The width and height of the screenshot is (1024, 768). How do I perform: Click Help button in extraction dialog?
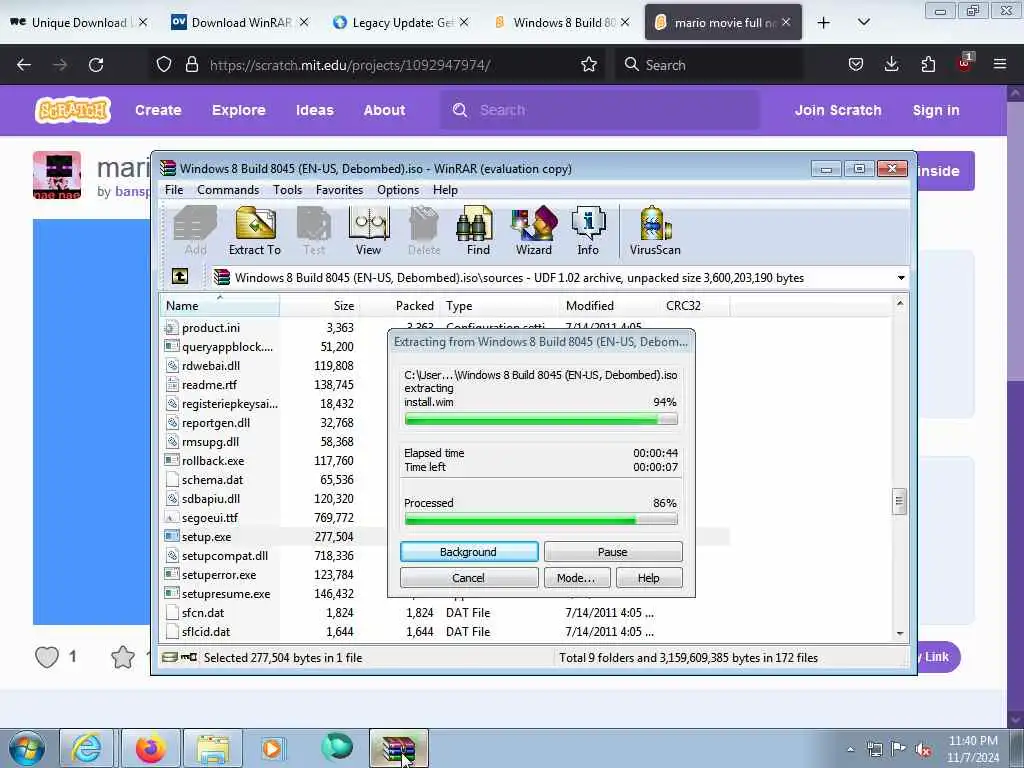[x=648, y=578]
